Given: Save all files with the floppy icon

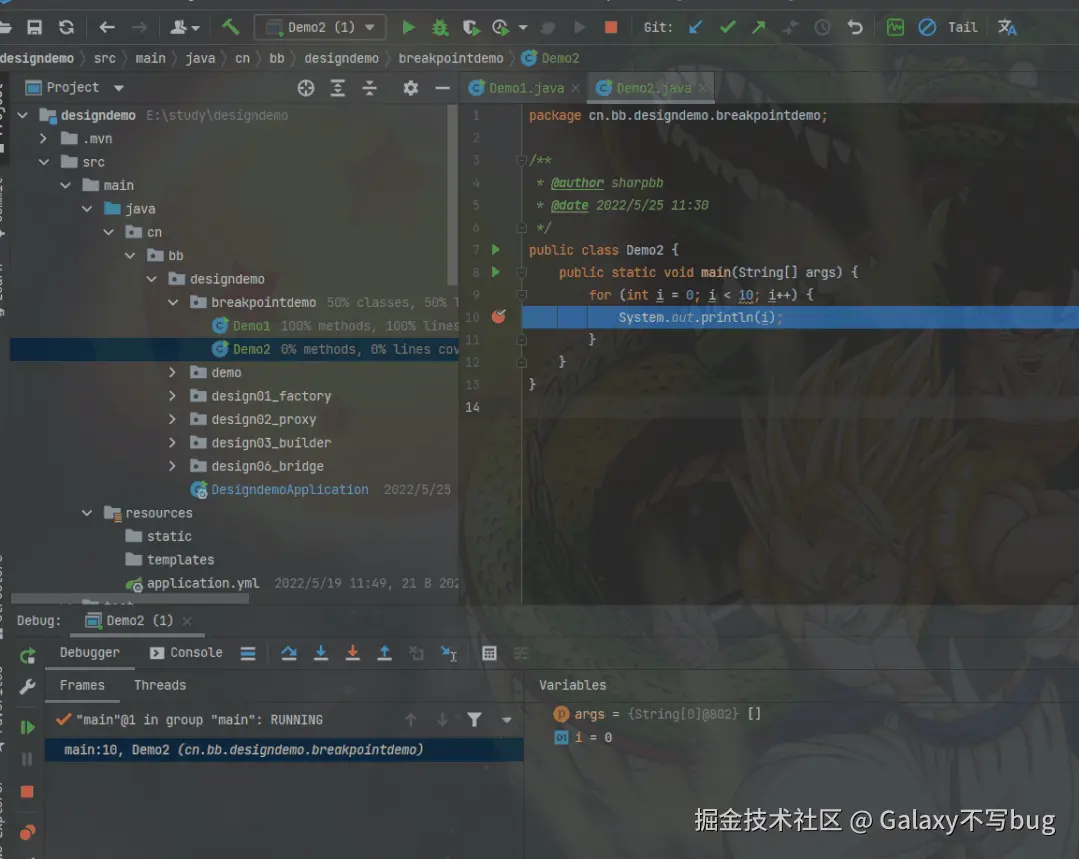Looking at the screenshot, I should (34, 28).
